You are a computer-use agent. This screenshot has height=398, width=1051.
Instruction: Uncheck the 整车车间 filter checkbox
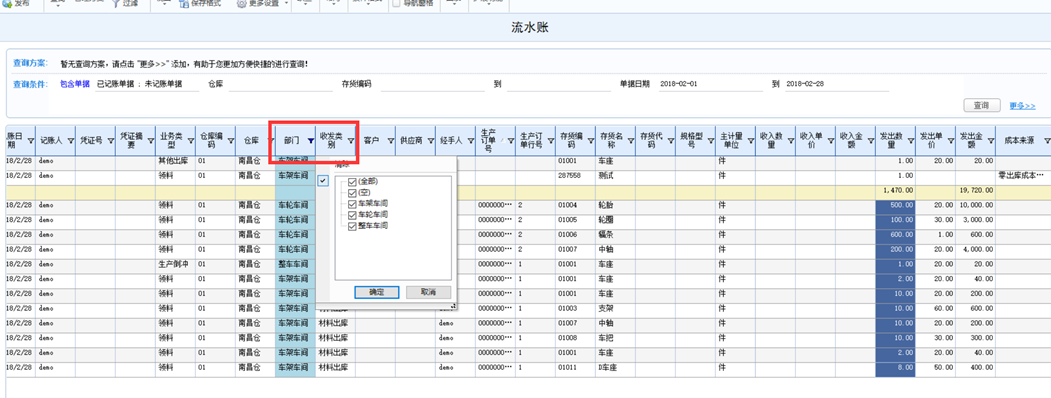pos(352,226)
